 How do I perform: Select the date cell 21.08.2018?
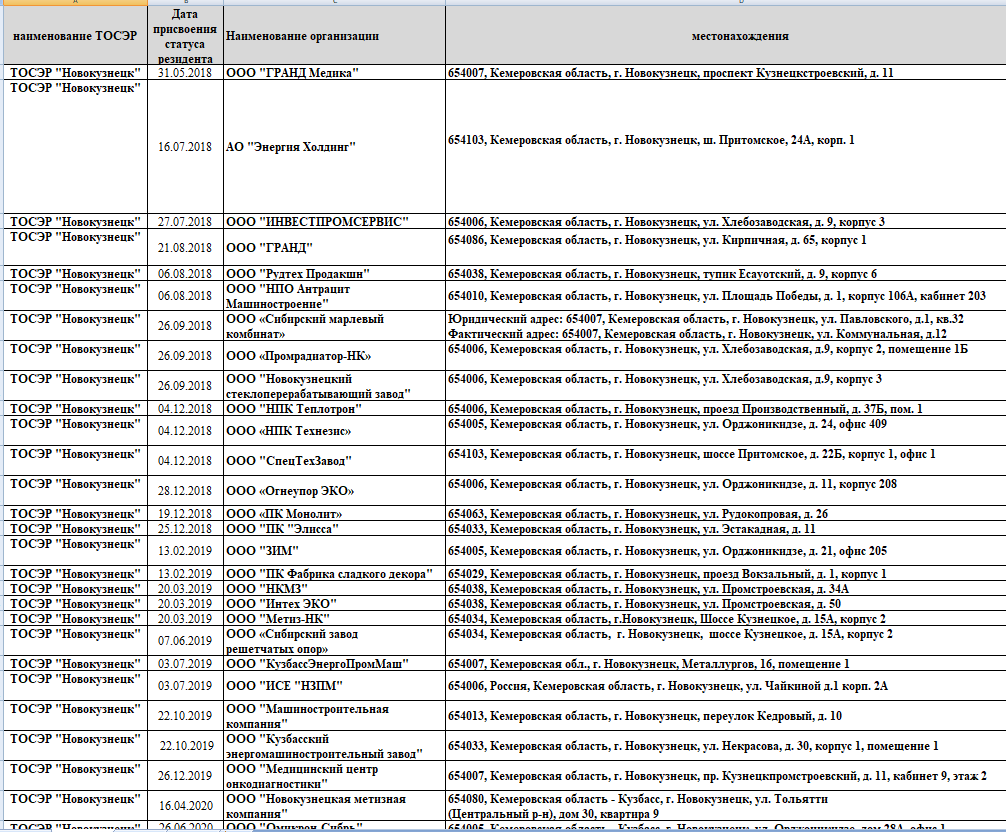185,247
